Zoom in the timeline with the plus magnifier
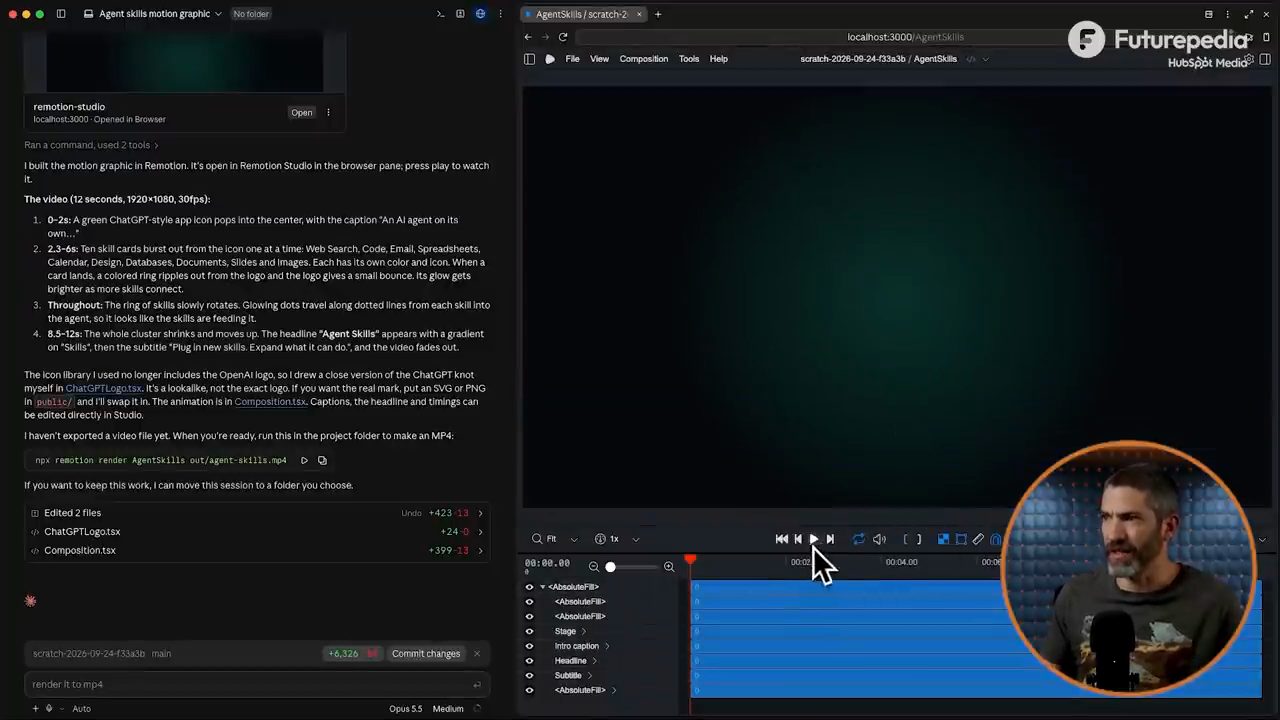Screen dimensions: 1280x720 pos(669,567)
